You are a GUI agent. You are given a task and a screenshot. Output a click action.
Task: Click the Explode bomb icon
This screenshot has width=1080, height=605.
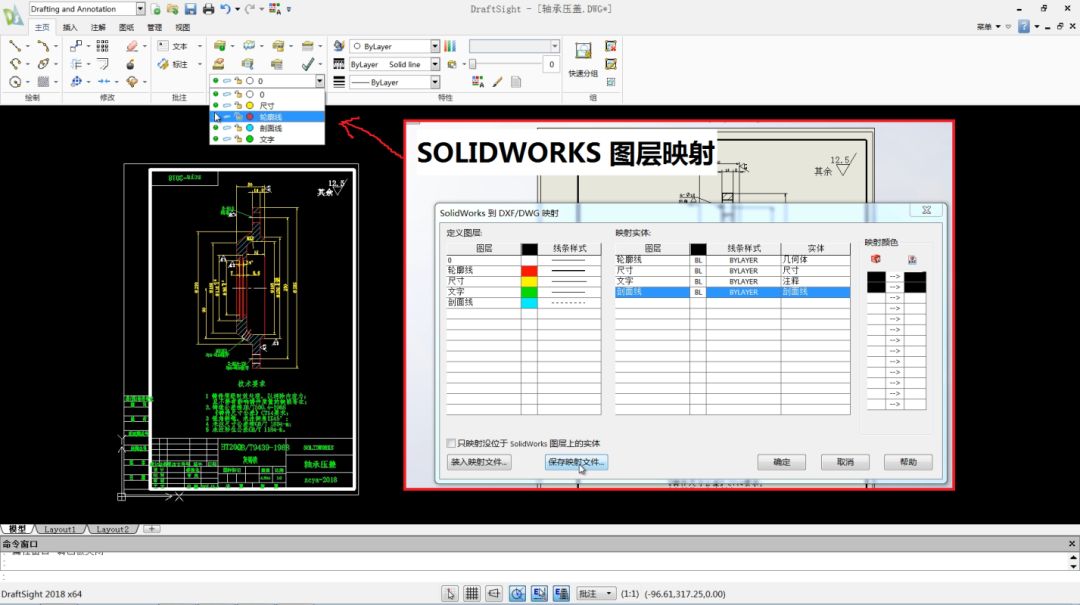(130, 64)
